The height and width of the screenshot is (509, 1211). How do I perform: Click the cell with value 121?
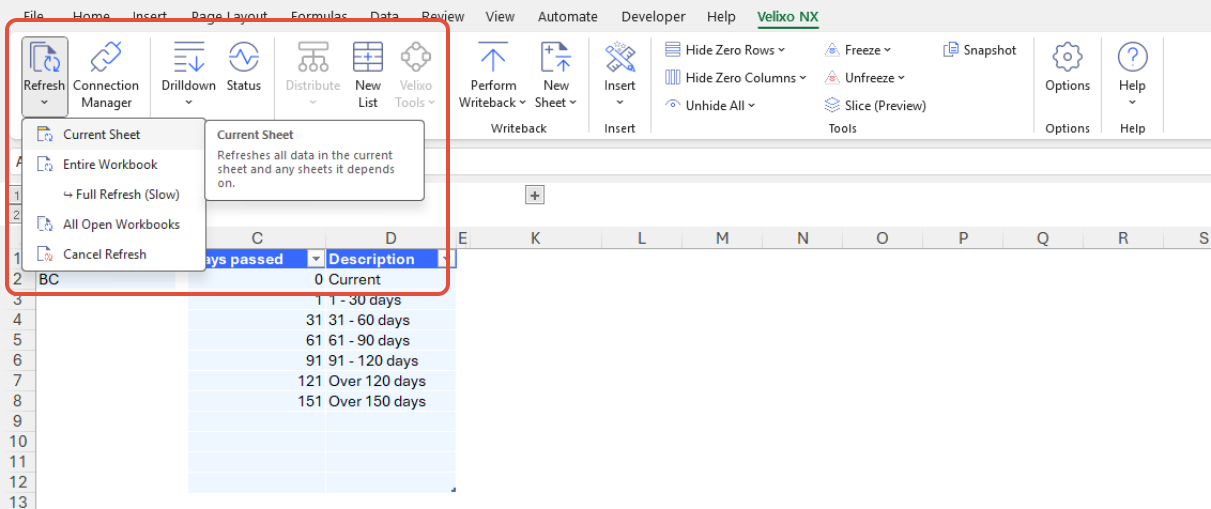[258, 381]
